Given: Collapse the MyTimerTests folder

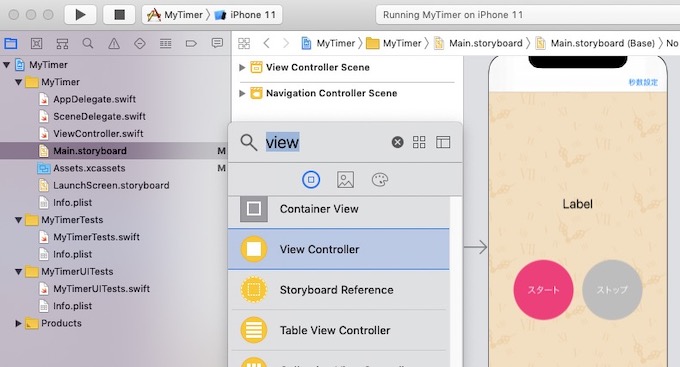Looking at the screenshot, I should click(x=18, y=220).
